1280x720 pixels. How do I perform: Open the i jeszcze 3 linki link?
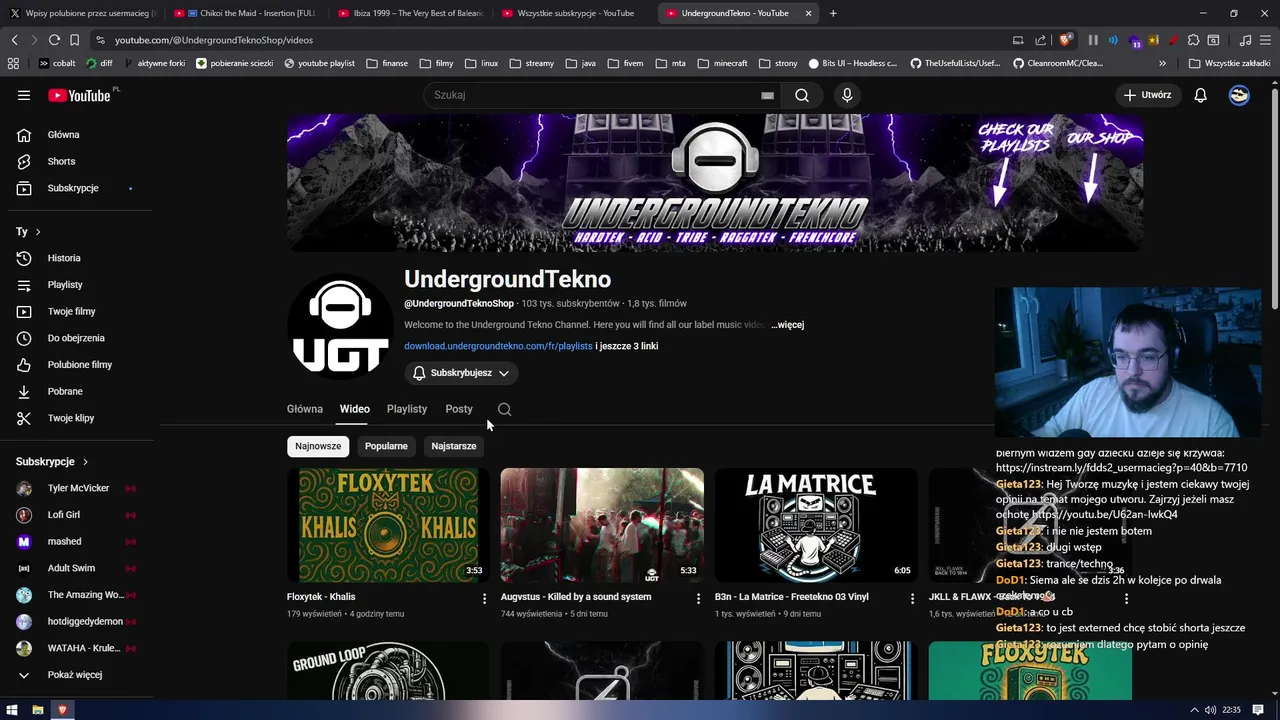[627, 346]
